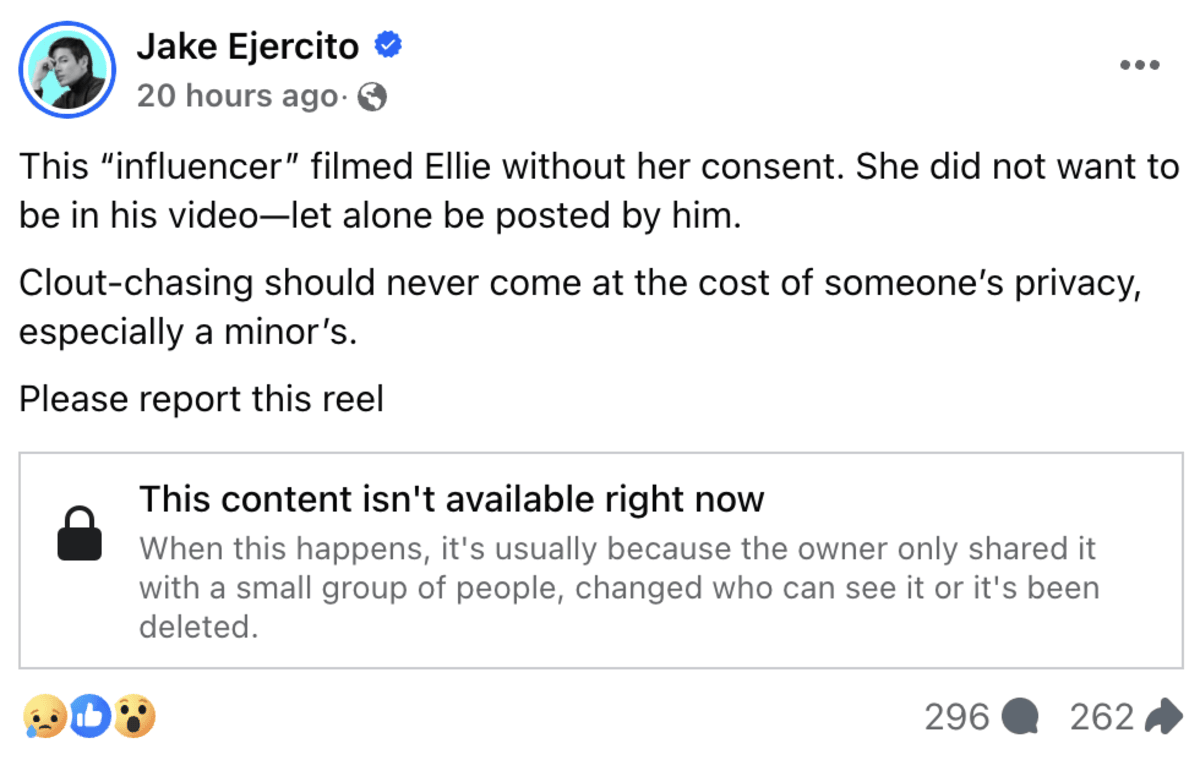Click the share arrow icon
This screenshot has width=1200, height=760.
point(1162,717)
